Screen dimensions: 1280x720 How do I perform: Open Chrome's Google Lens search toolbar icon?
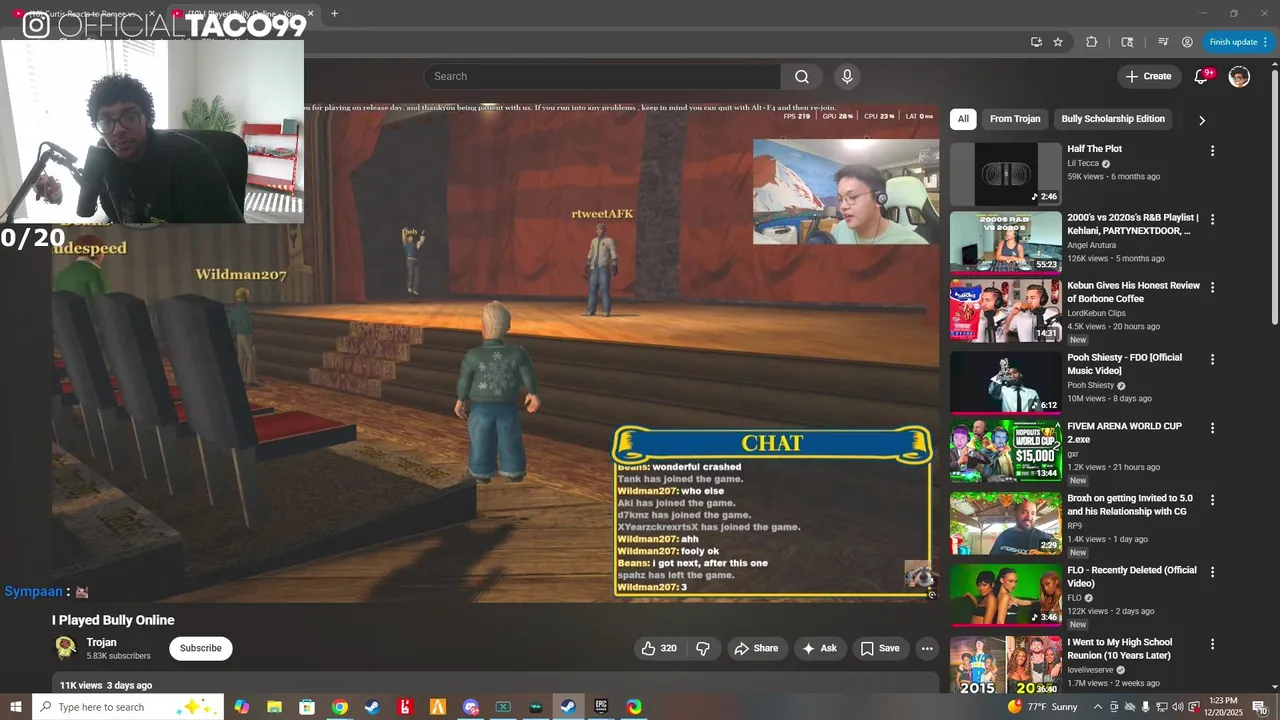coord(1127,42)
